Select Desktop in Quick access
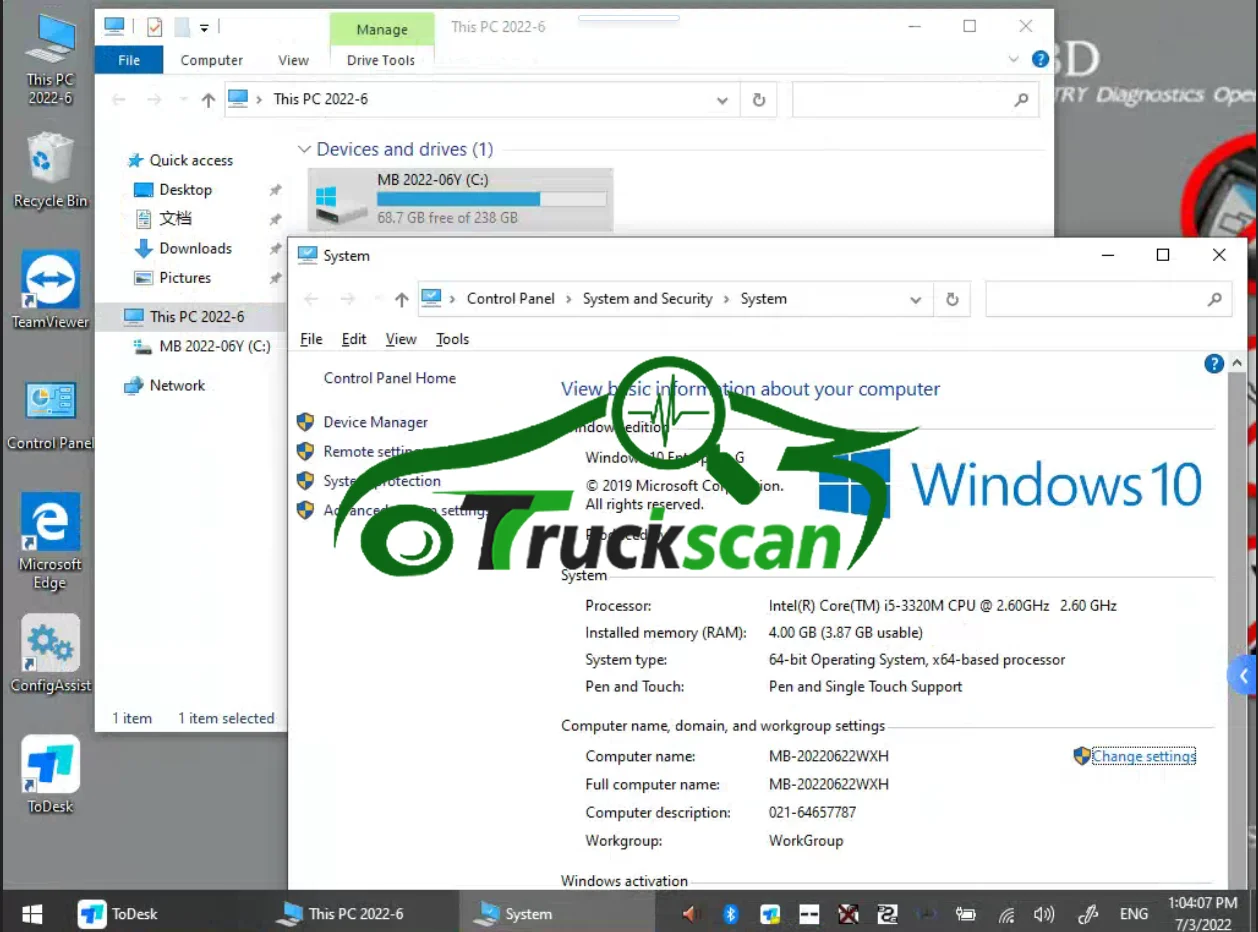 [185, 189]
